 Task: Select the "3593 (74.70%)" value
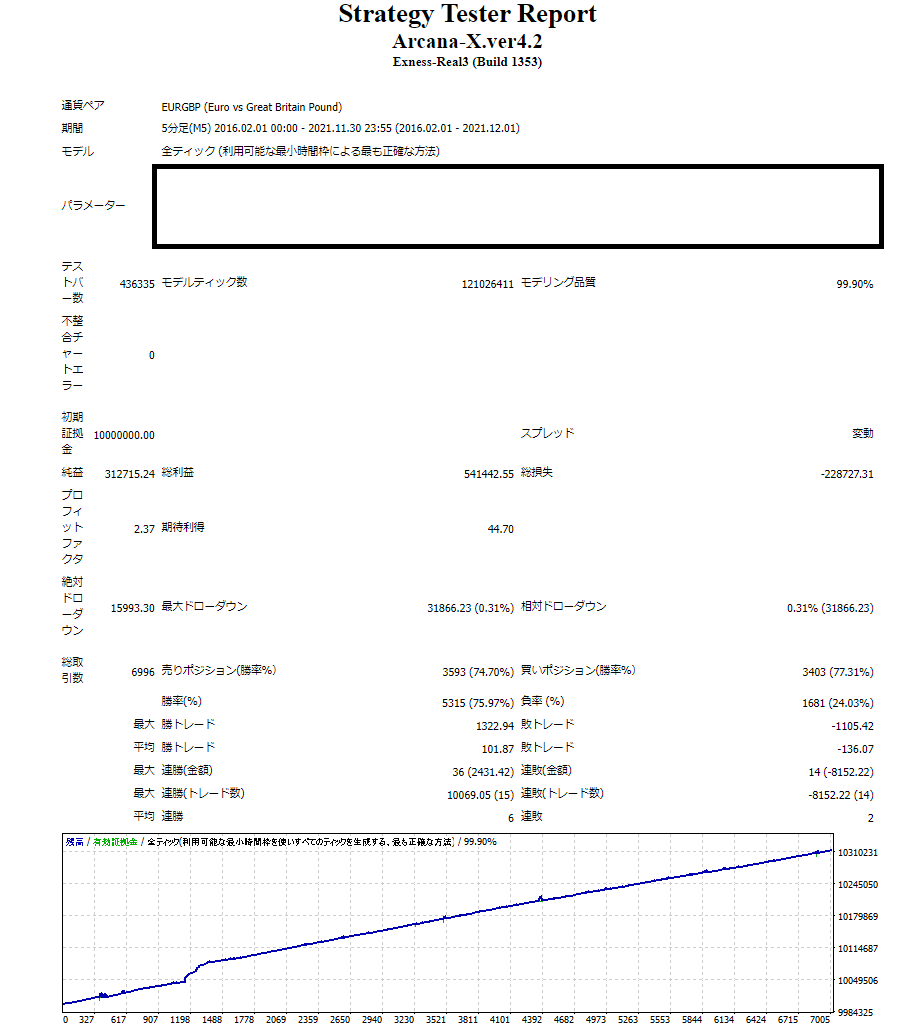coord(478,672)
